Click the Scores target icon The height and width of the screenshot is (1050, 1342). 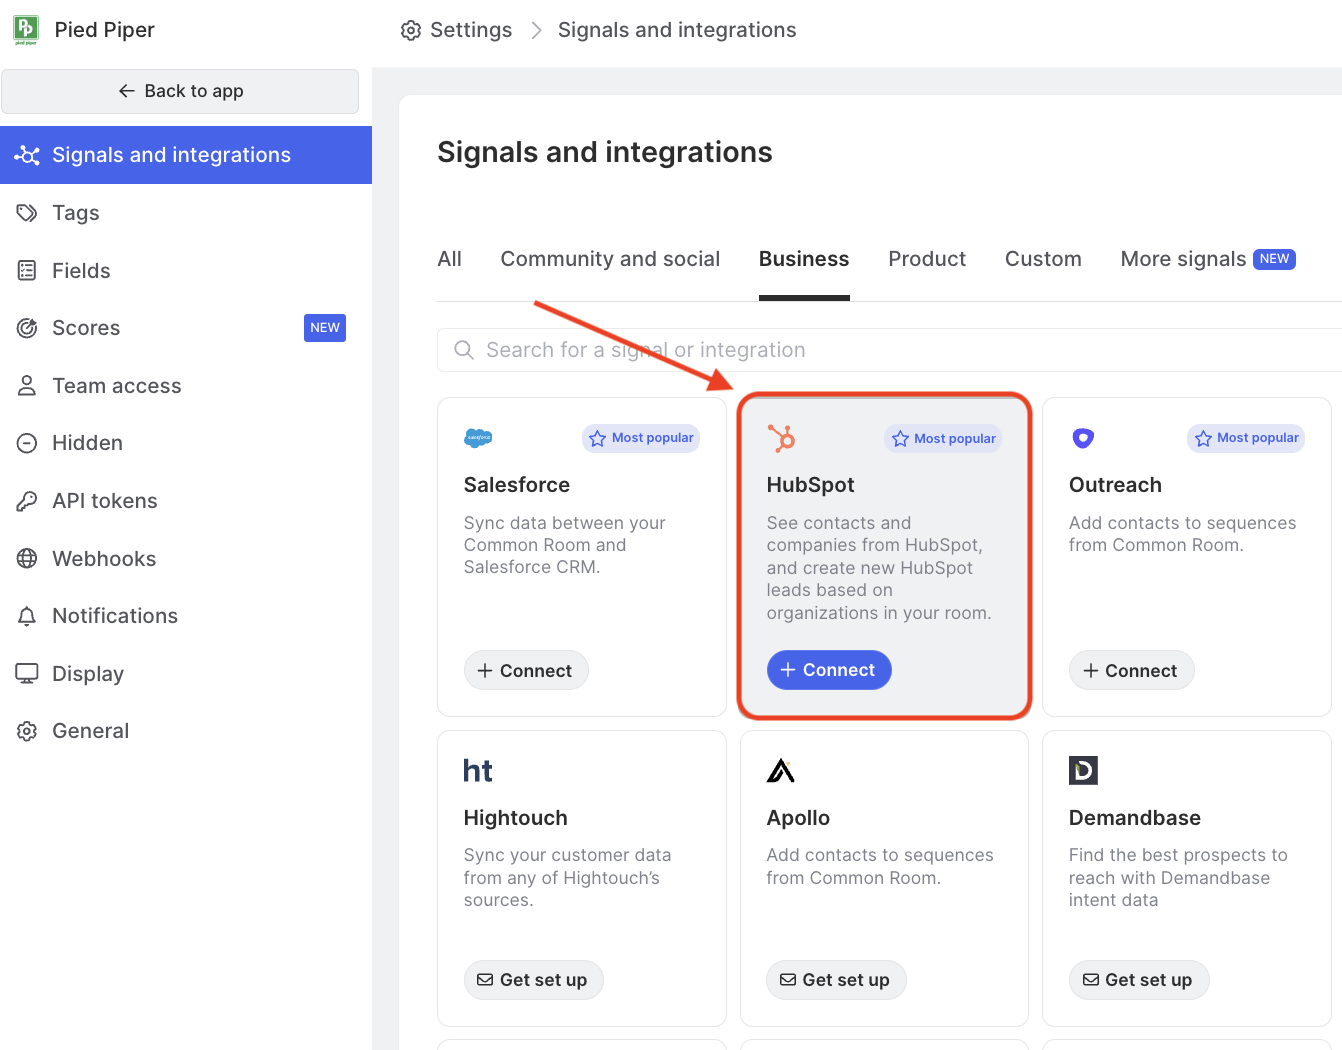[27, 328]
